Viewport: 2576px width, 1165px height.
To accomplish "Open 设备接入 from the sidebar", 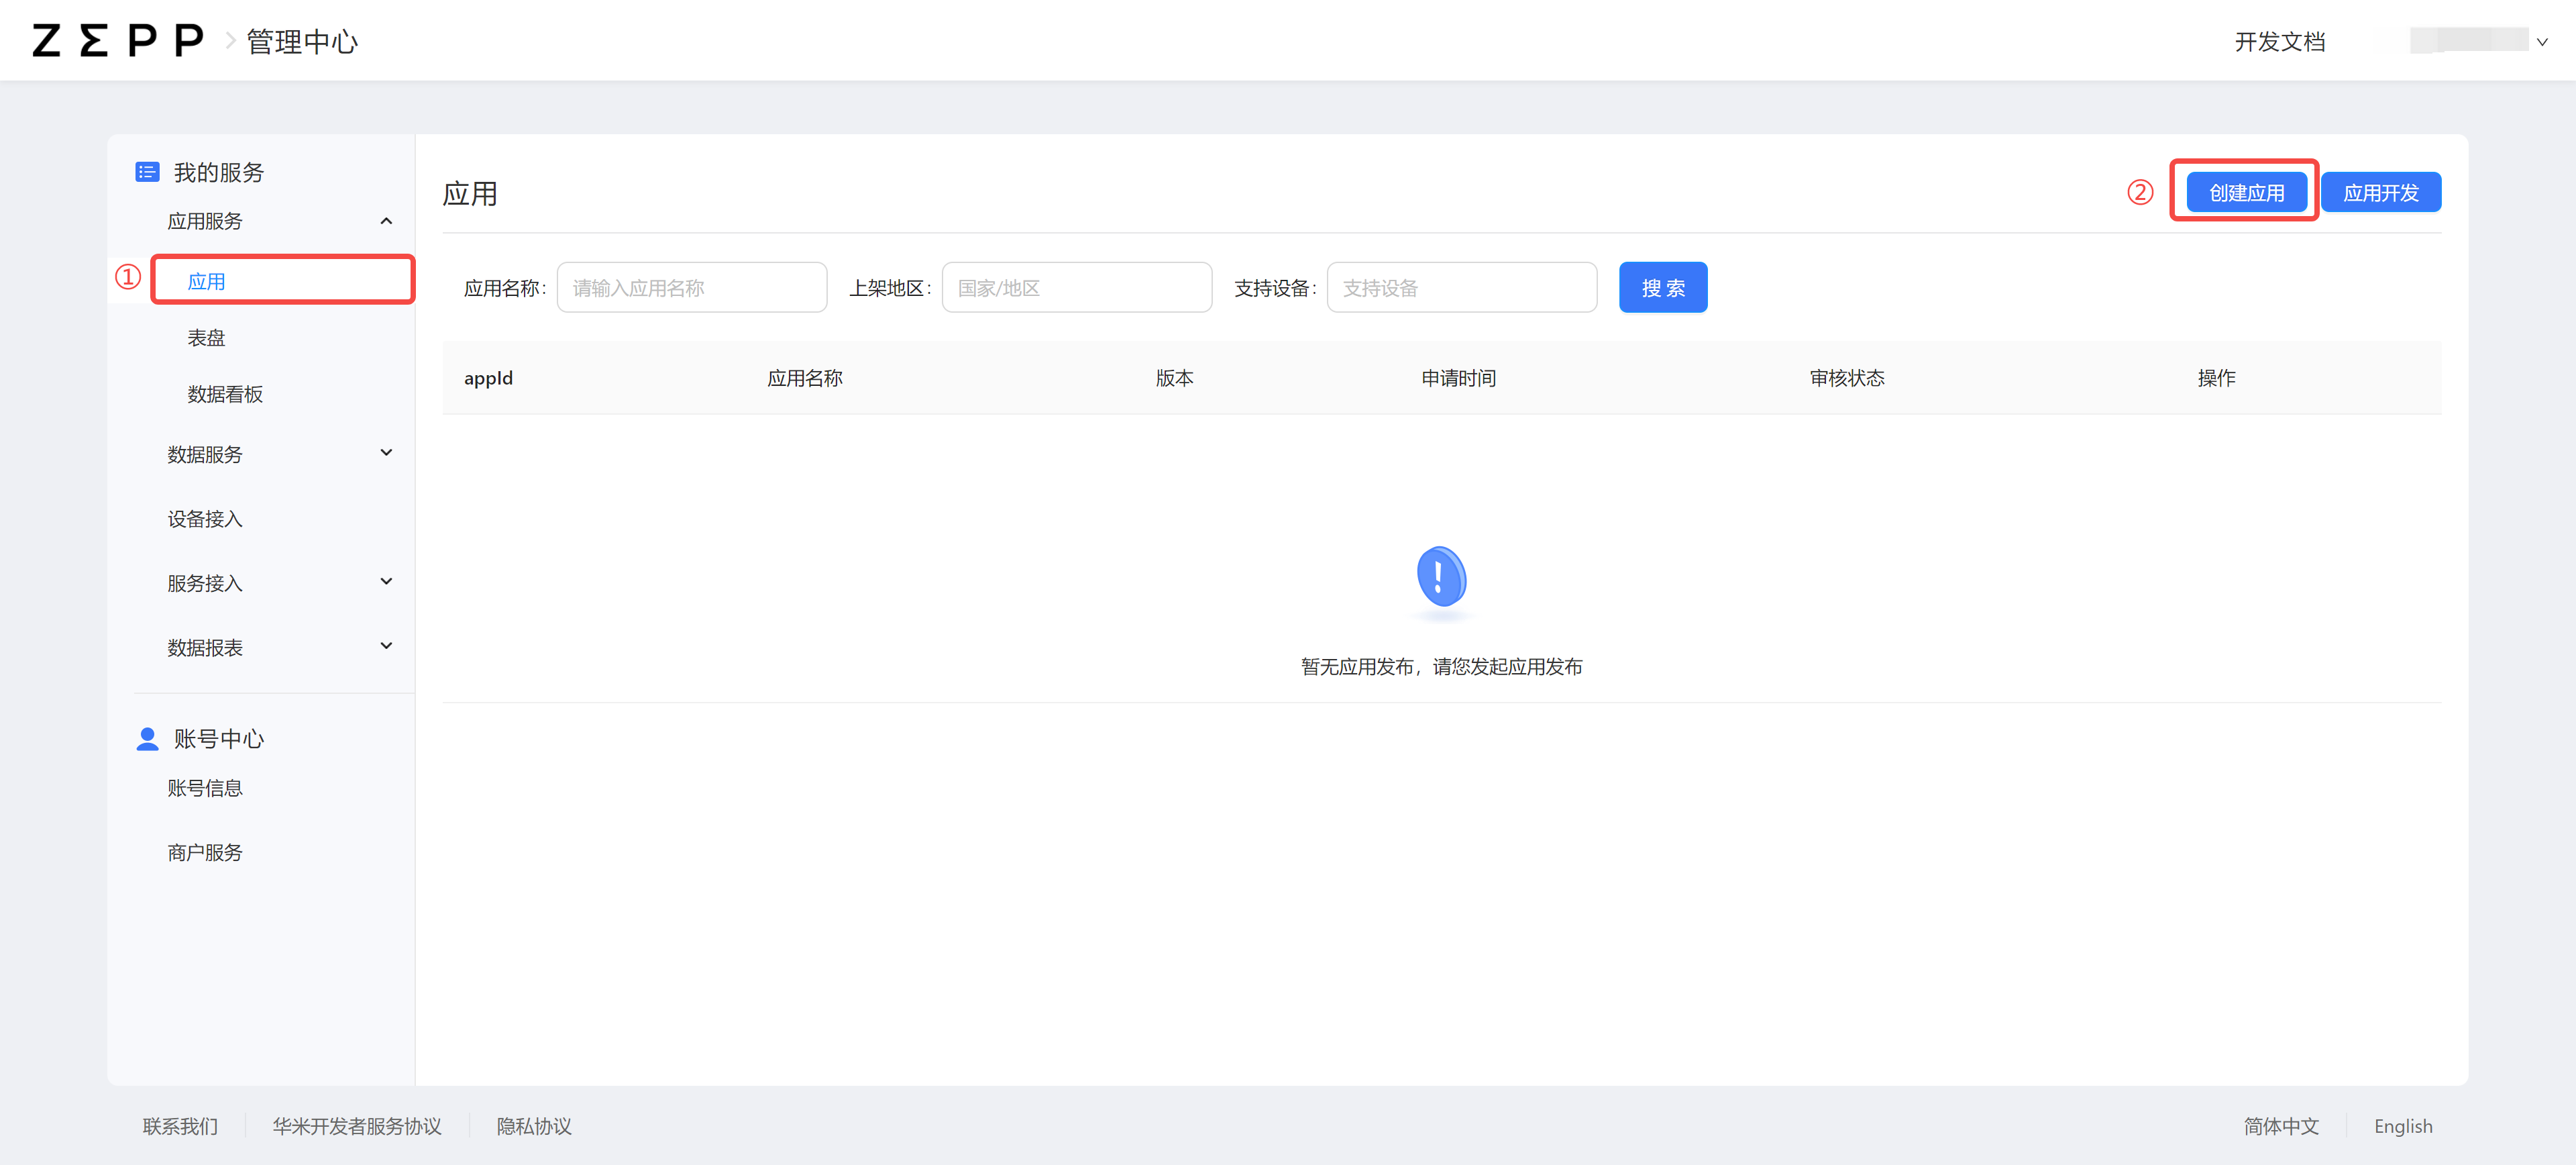I will coord(204,518).
